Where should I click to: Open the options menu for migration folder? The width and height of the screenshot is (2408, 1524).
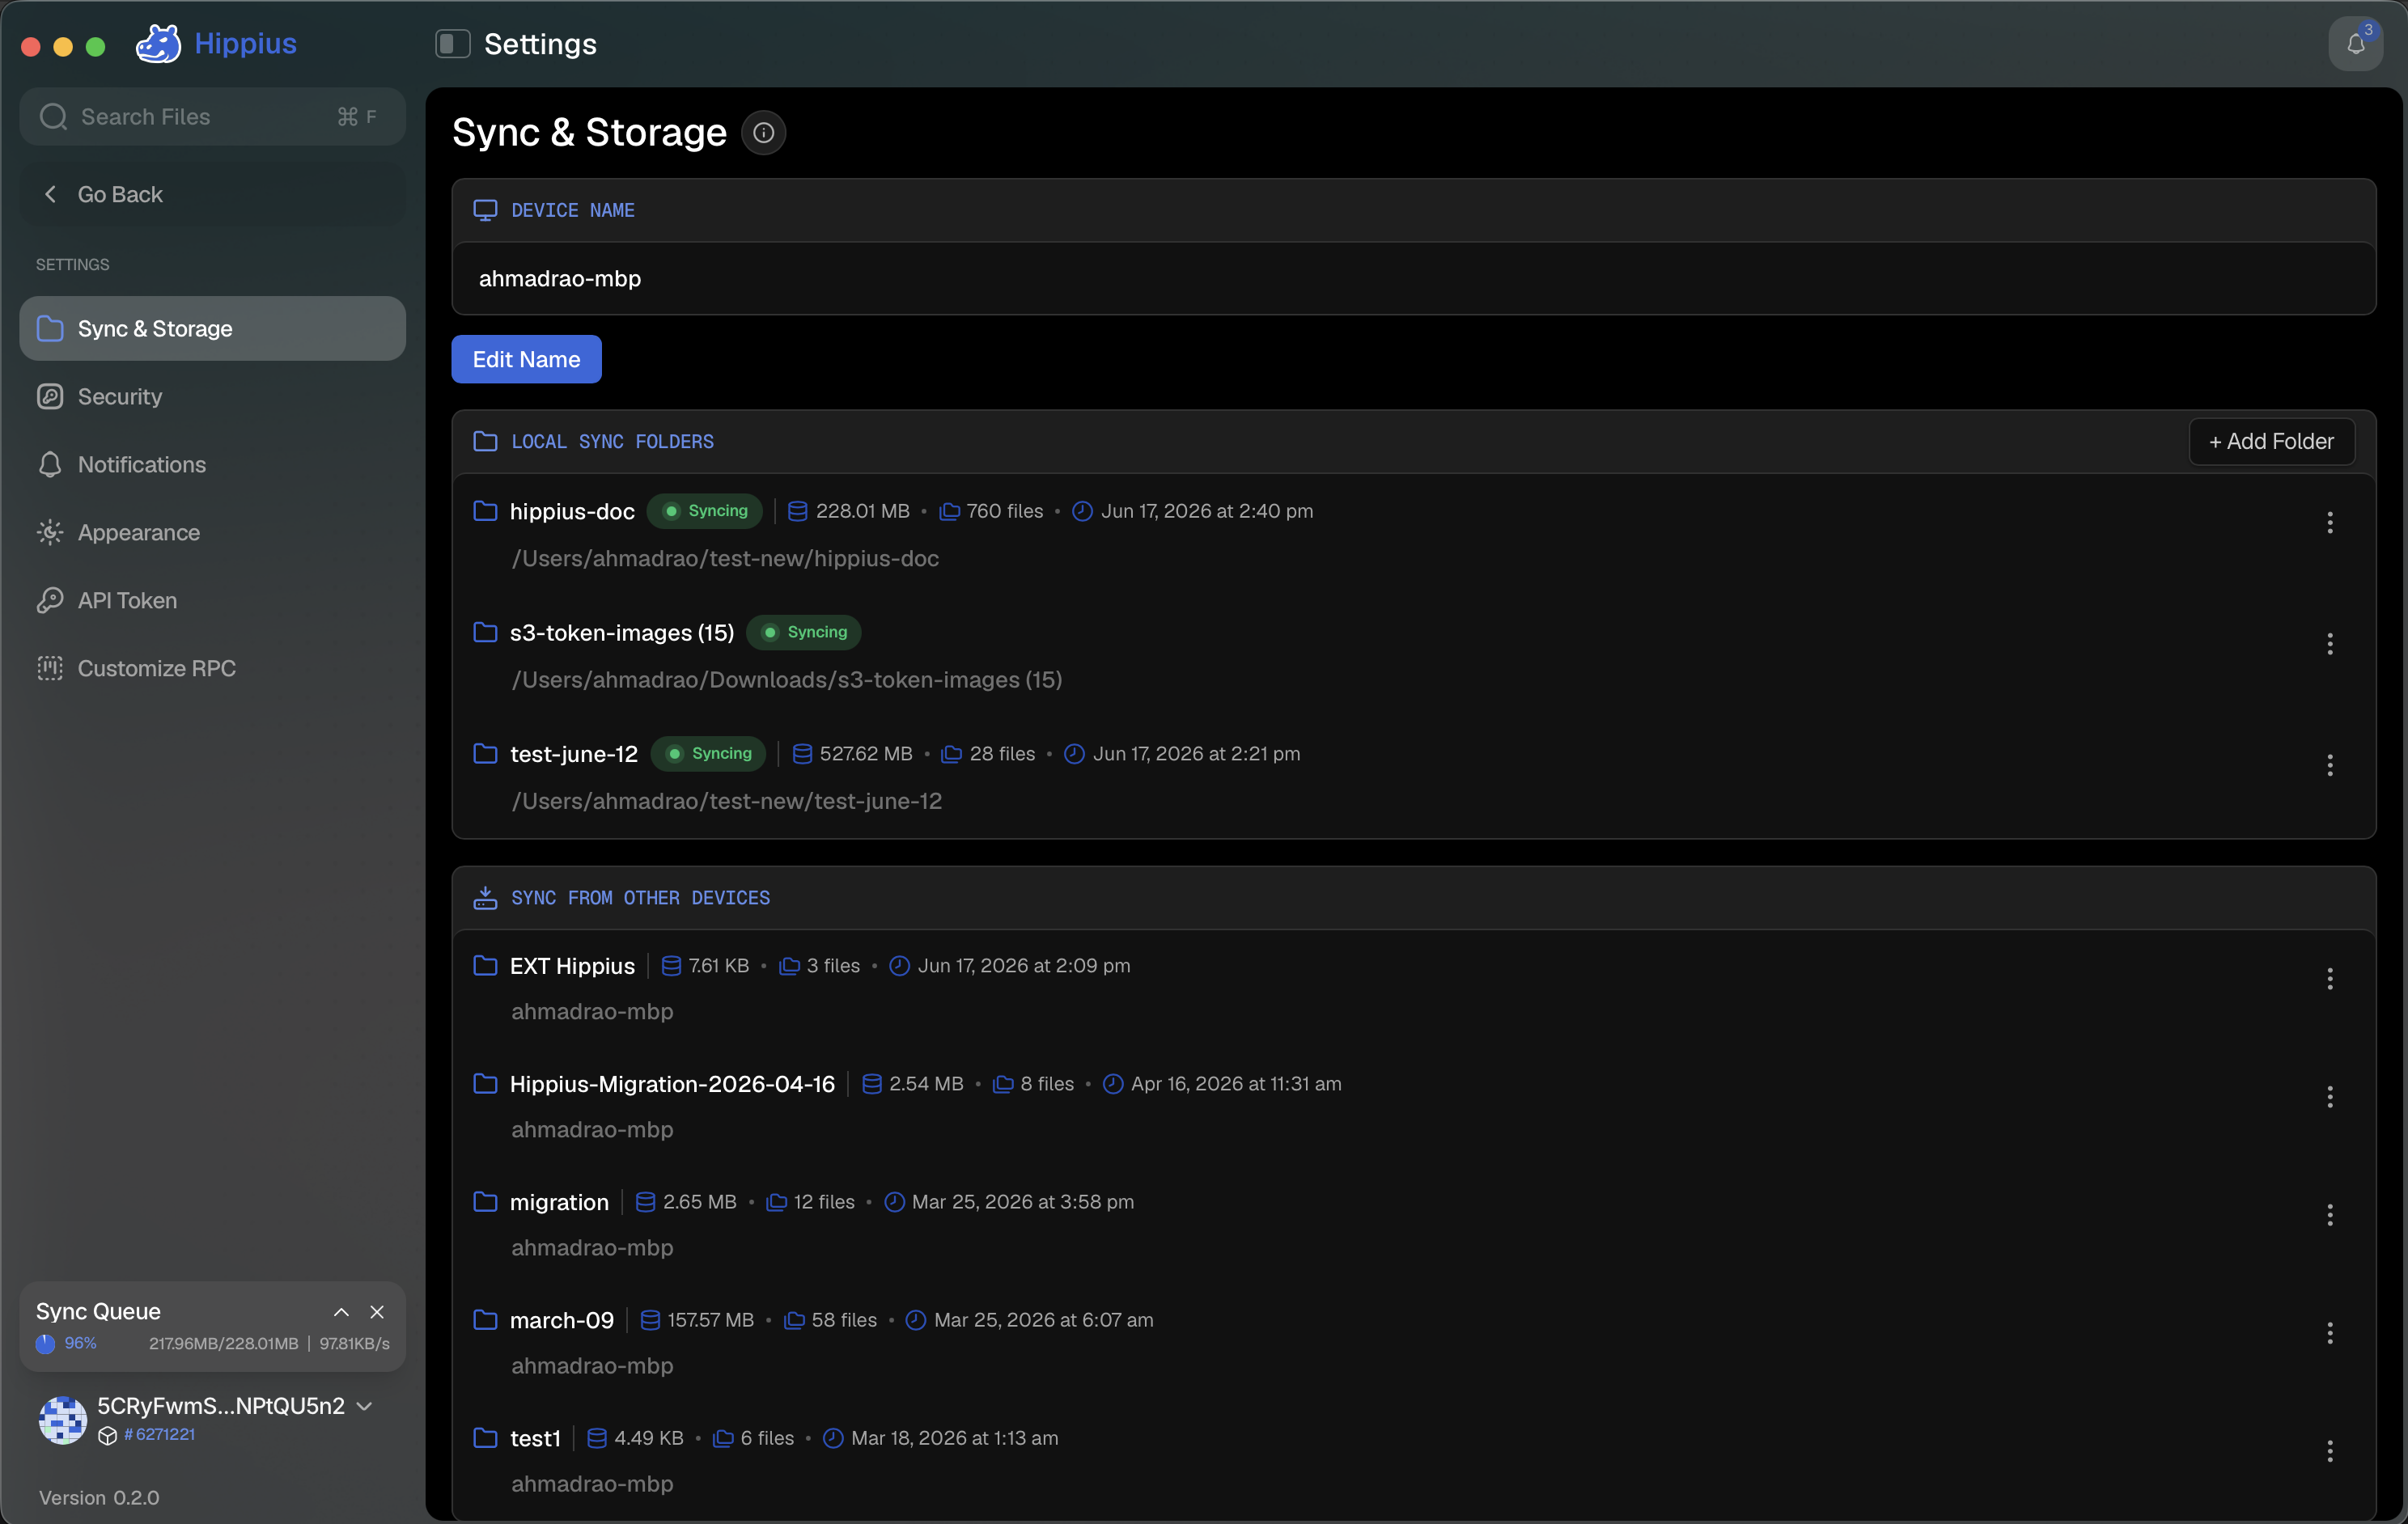[x=2329, y=1215]
